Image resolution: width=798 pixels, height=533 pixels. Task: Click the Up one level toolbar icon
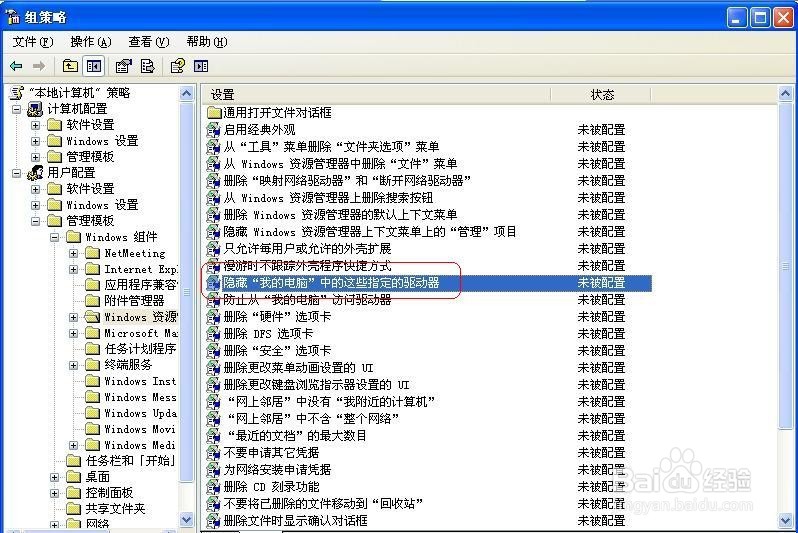click(x=70, y=66)
